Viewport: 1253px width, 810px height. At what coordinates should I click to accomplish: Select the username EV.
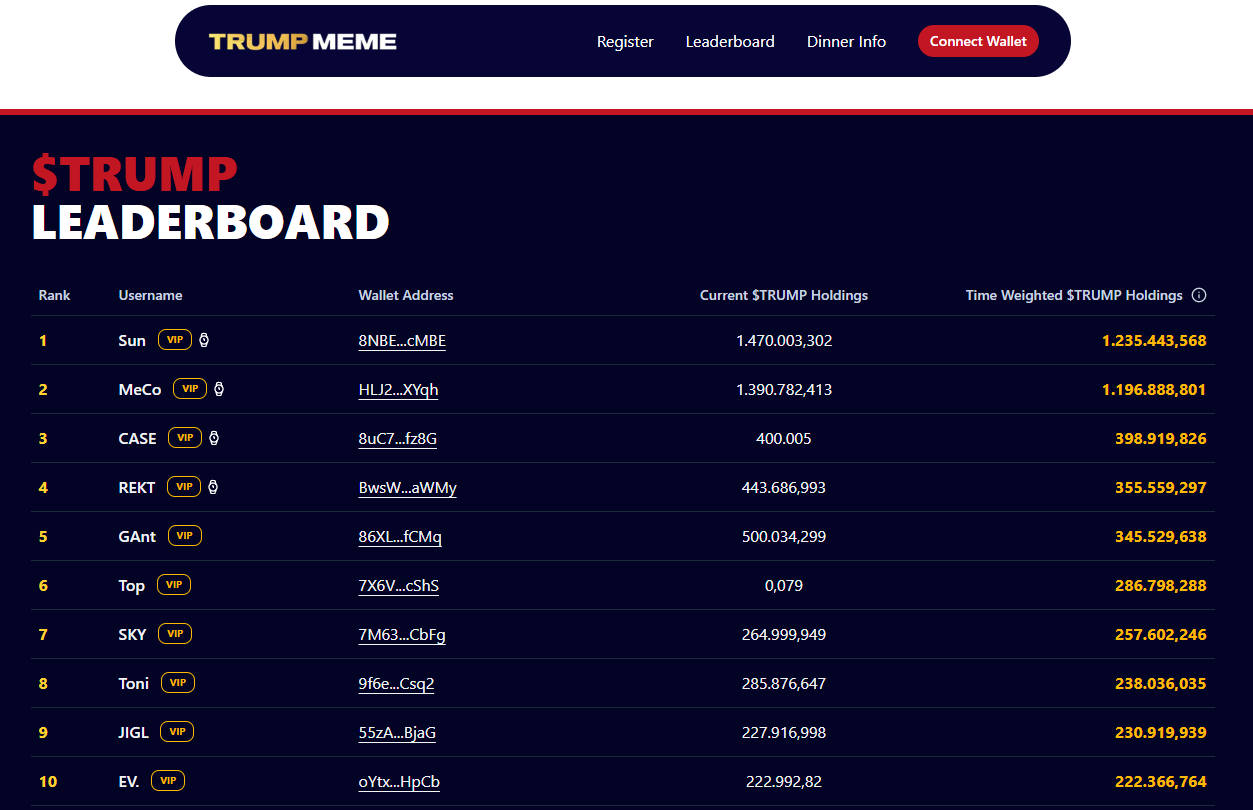click(129, 781)
